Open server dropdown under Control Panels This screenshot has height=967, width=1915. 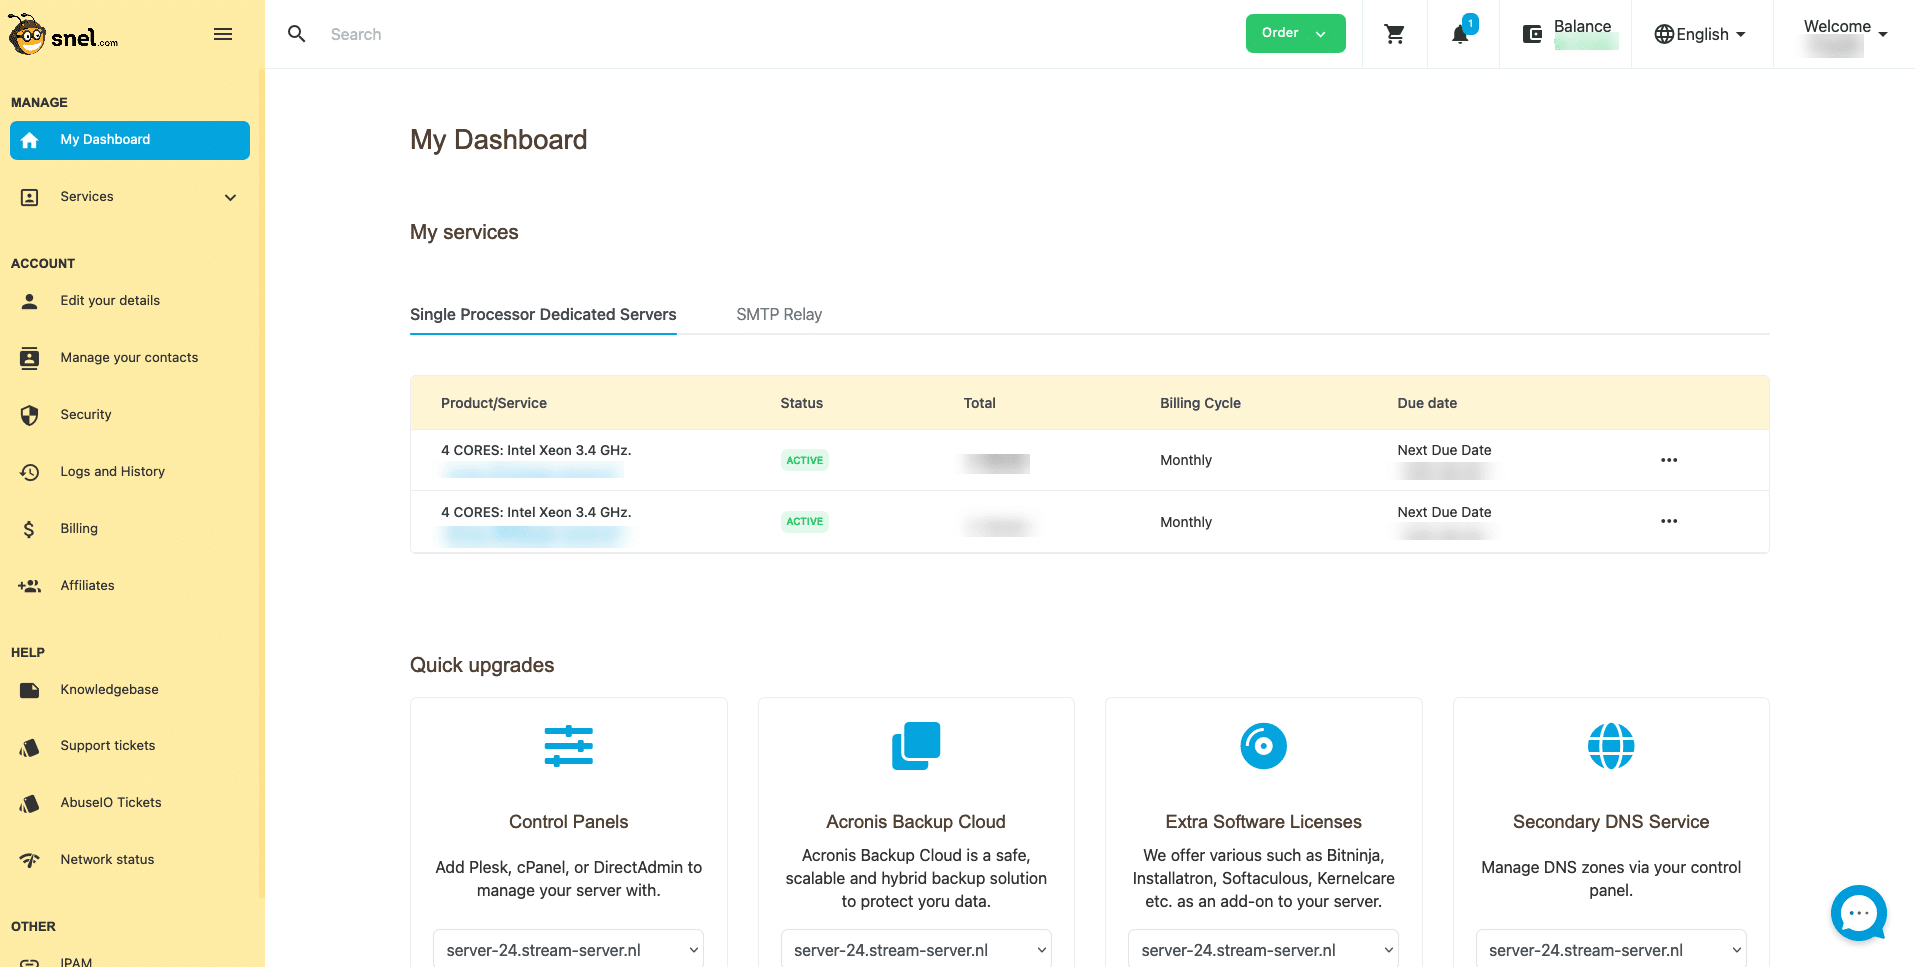pos(568,950)
